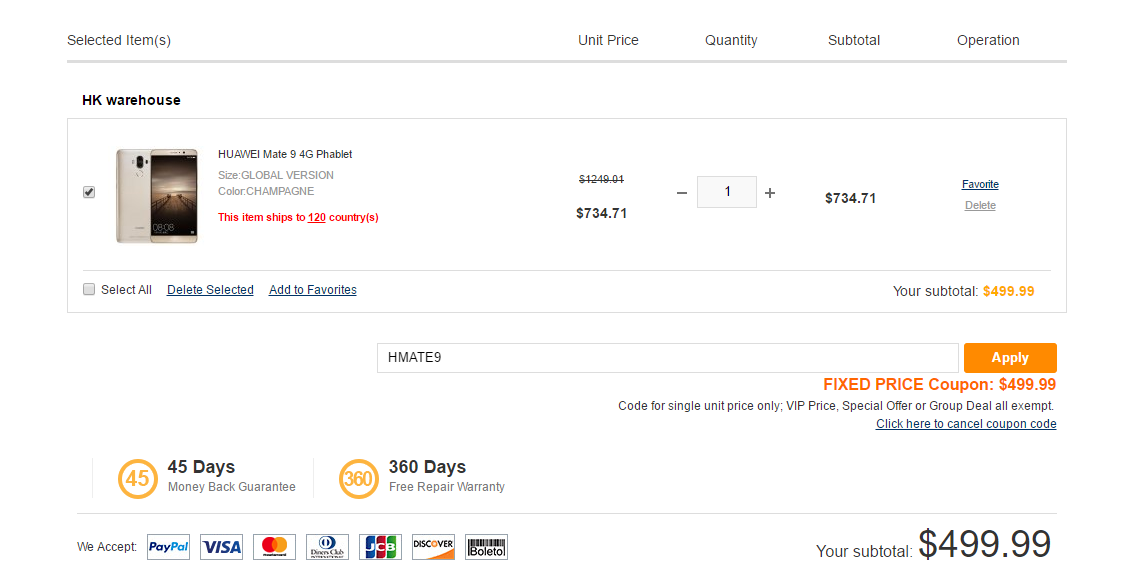
Task: Click the Diners Club icon
Action: (327, 547)
